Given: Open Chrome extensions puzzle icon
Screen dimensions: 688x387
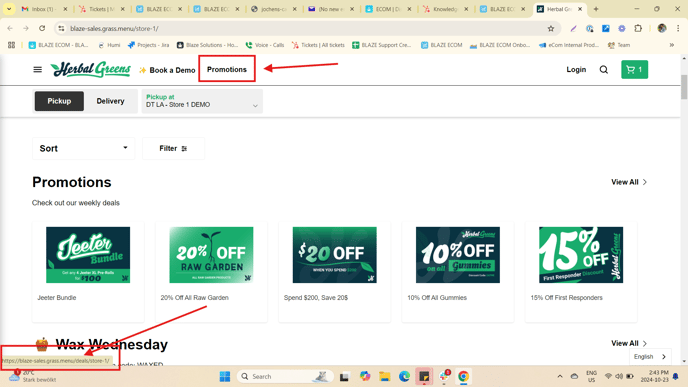Looking at the screenshot, I should (x=638, y=29).
